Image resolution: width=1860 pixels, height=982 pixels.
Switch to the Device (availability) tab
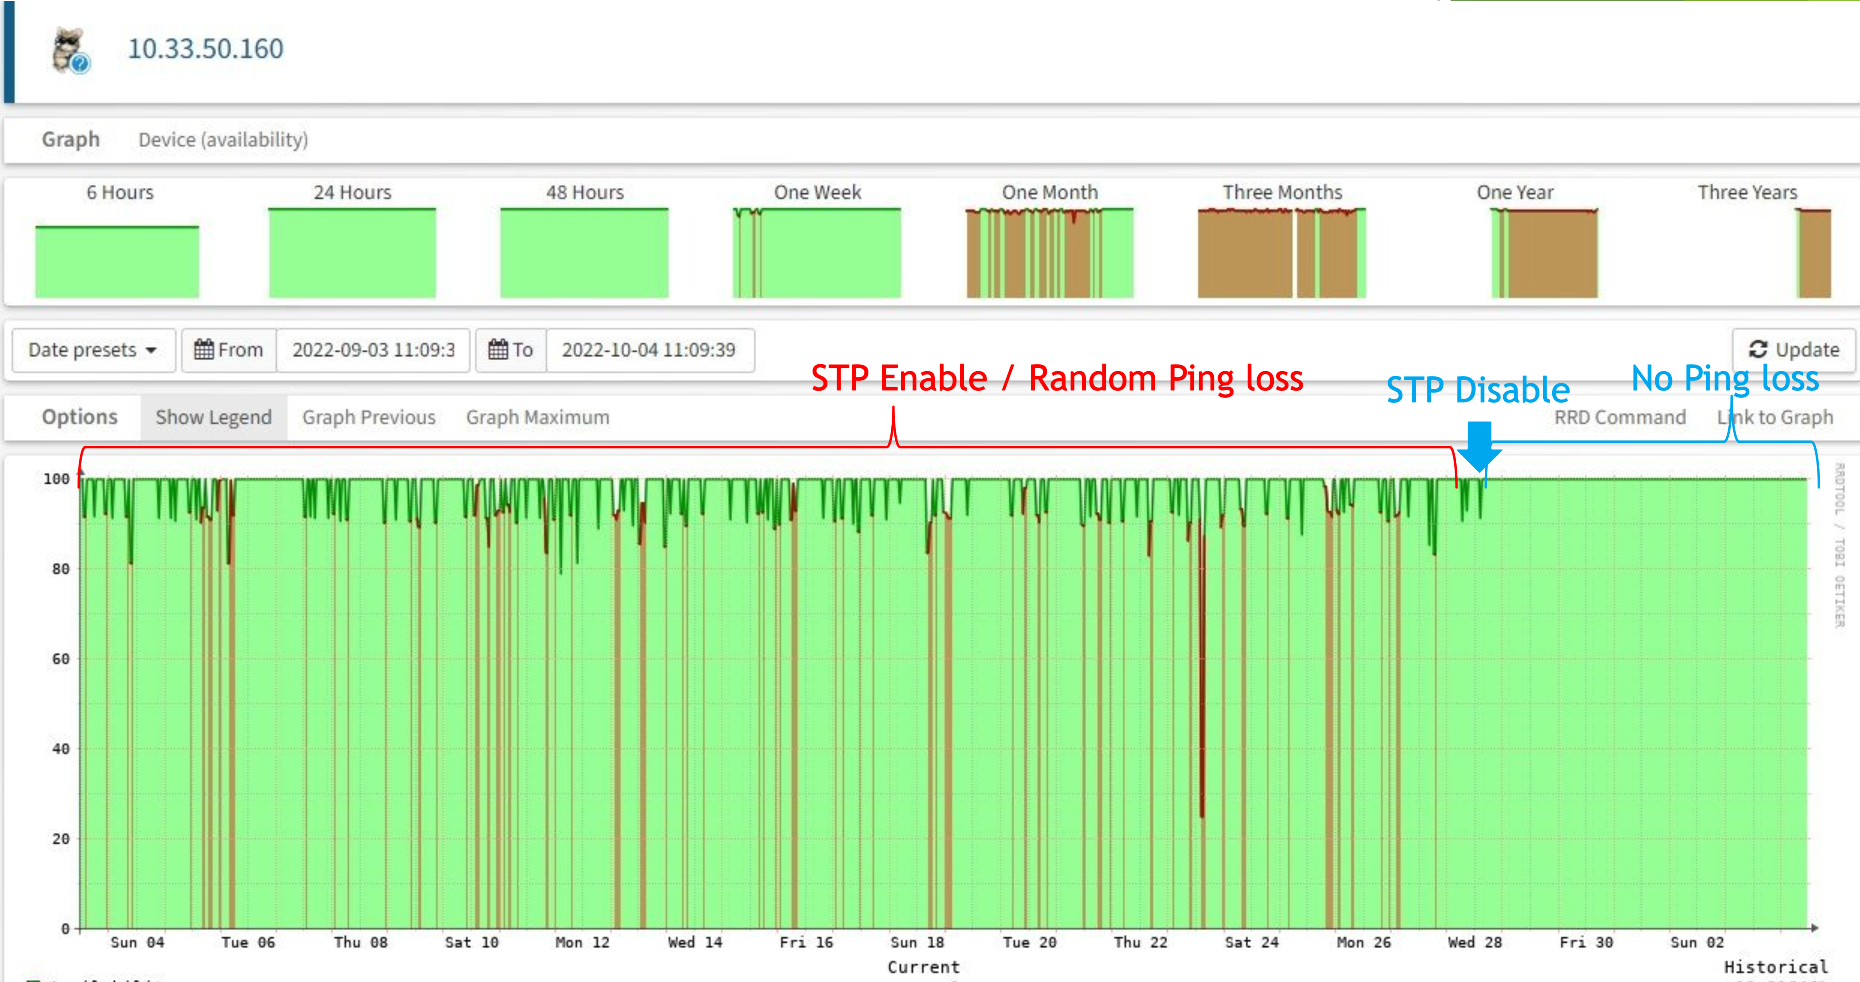coord(222,140)
